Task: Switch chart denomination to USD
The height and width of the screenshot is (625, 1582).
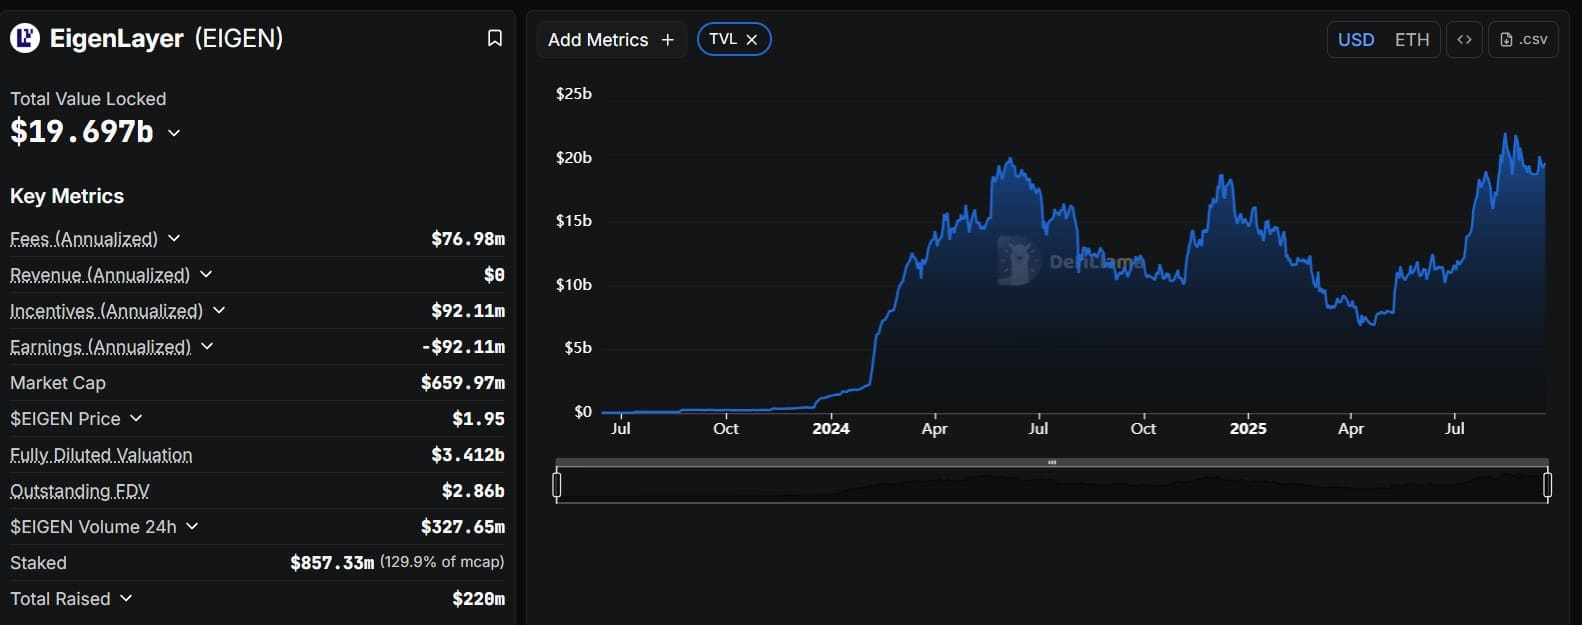Action: click(1356, 39)
